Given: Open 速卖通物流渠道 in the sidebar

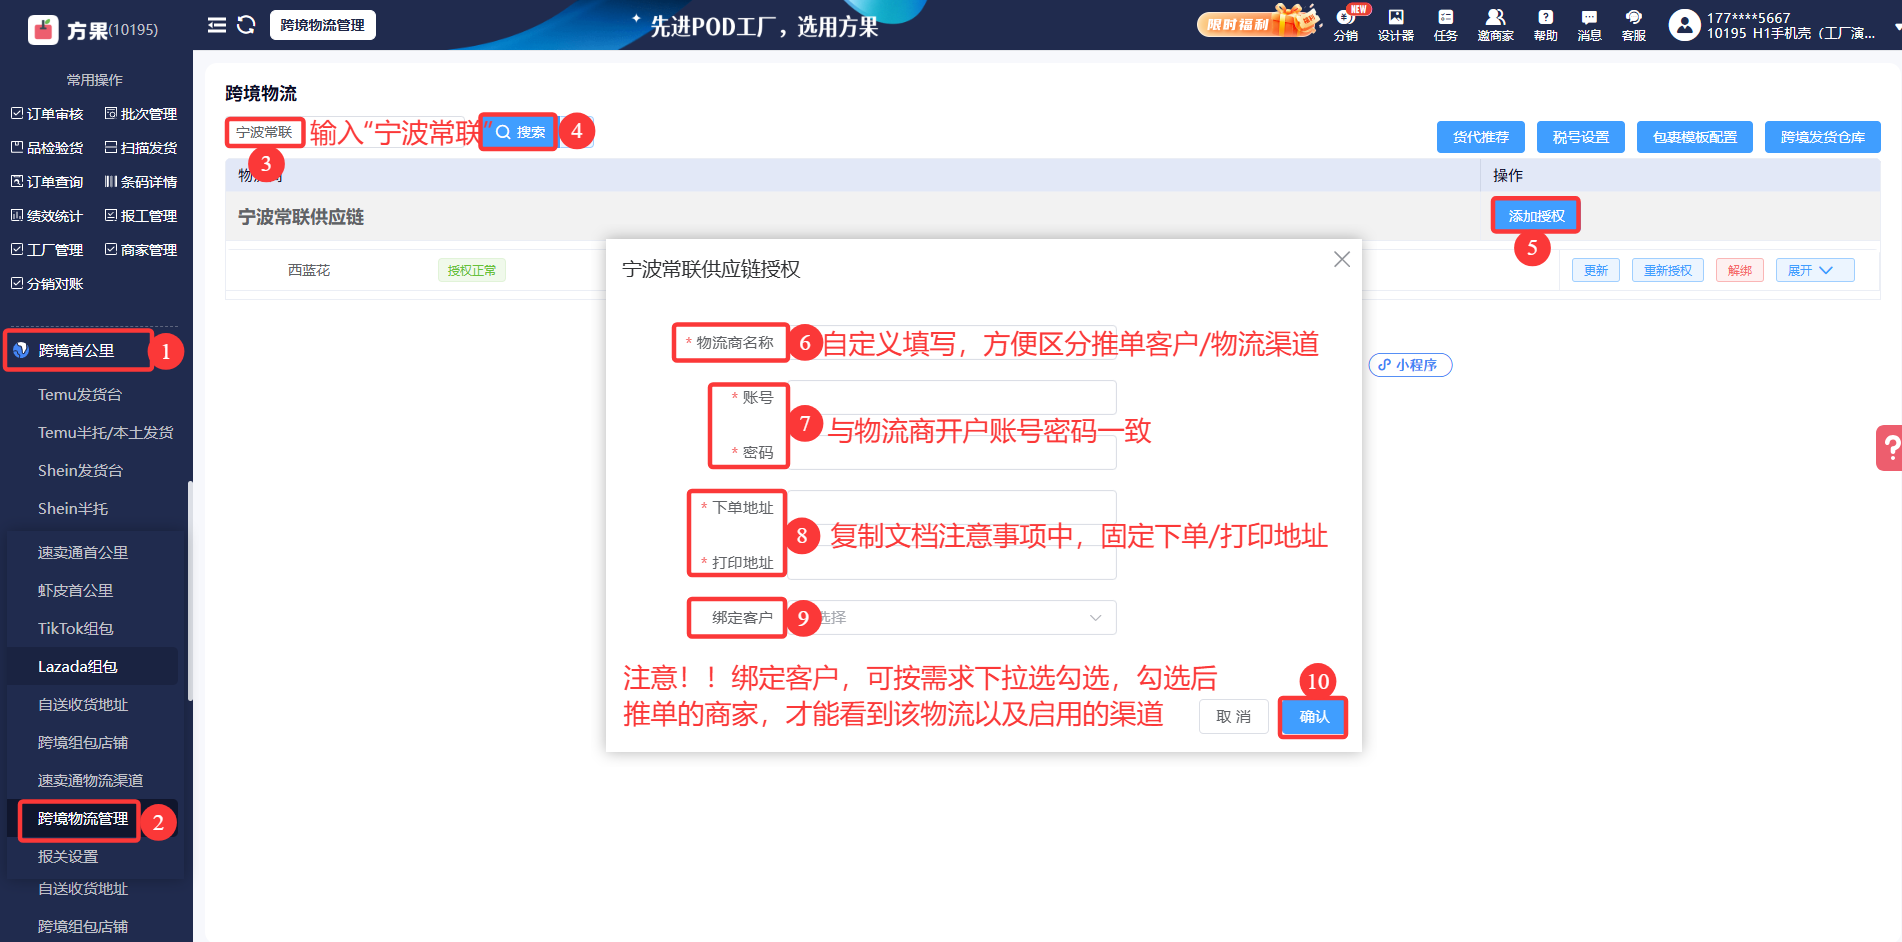Looking at the screenshot, I should [x=91, y=781].
